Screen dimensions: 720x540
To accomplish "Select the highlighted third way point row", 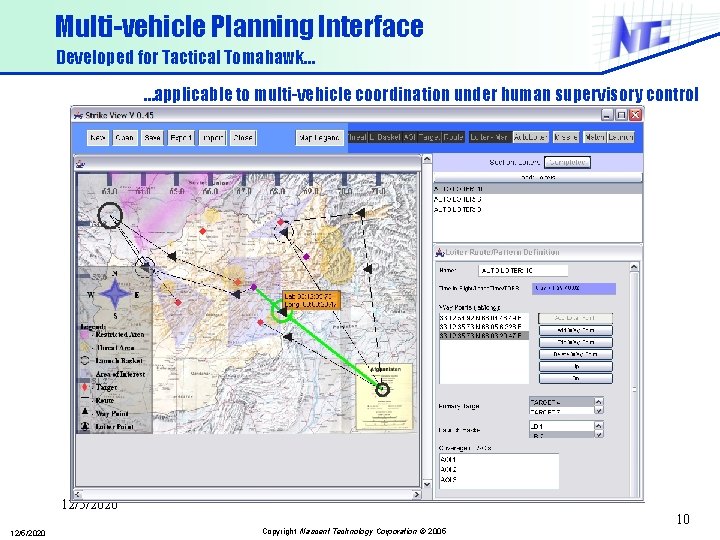I will click(484, 336).
